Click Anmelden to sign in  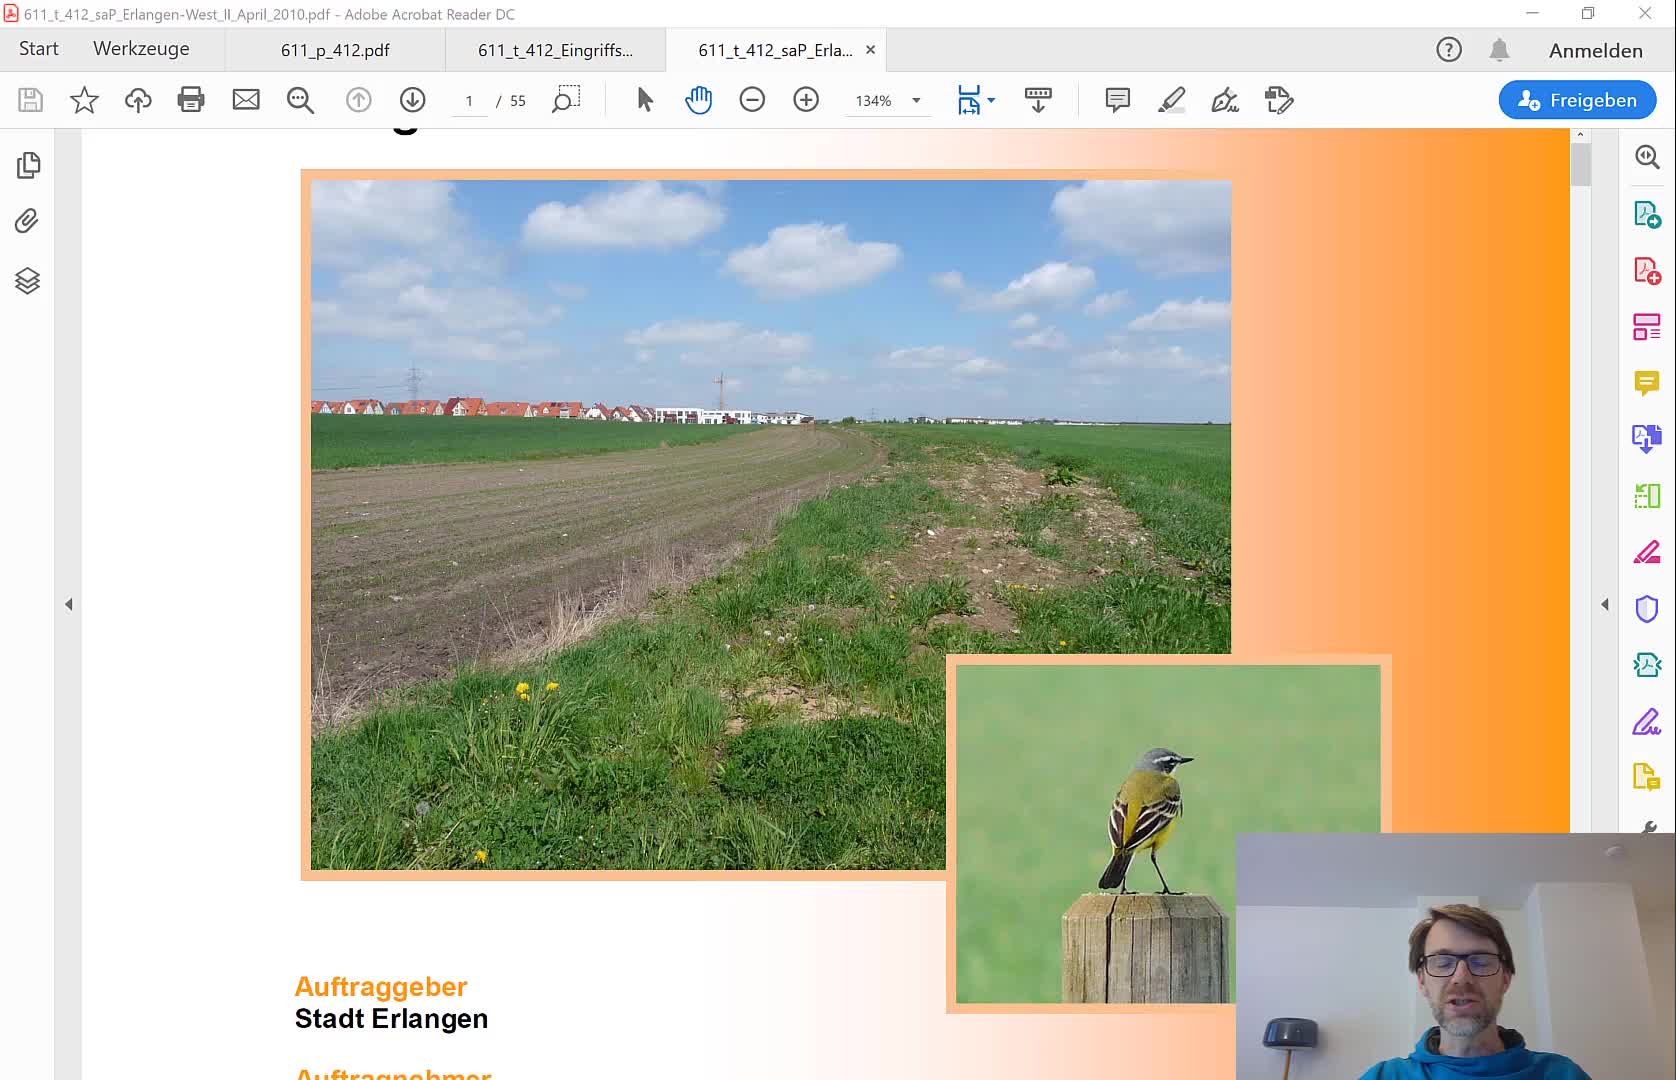(1594, 49)
